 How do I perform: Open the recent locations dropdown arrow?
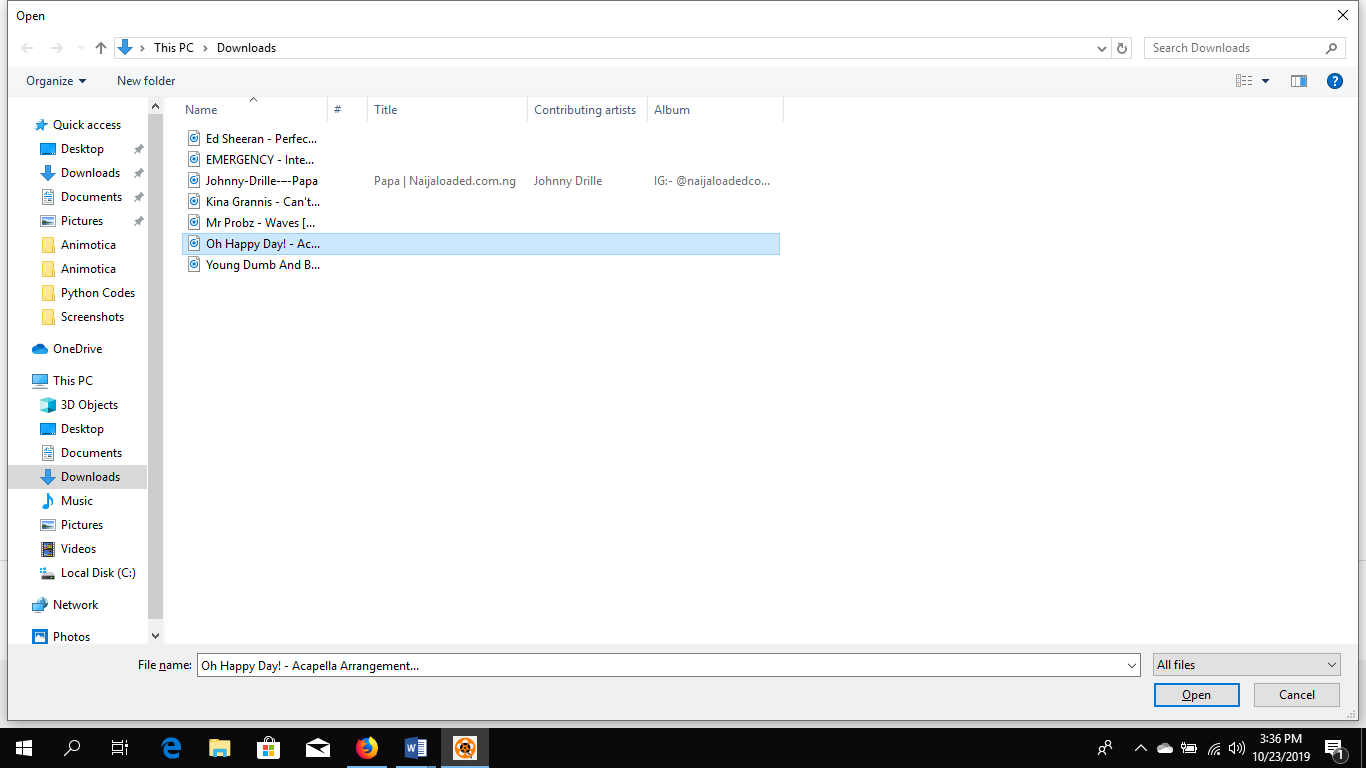80,48
